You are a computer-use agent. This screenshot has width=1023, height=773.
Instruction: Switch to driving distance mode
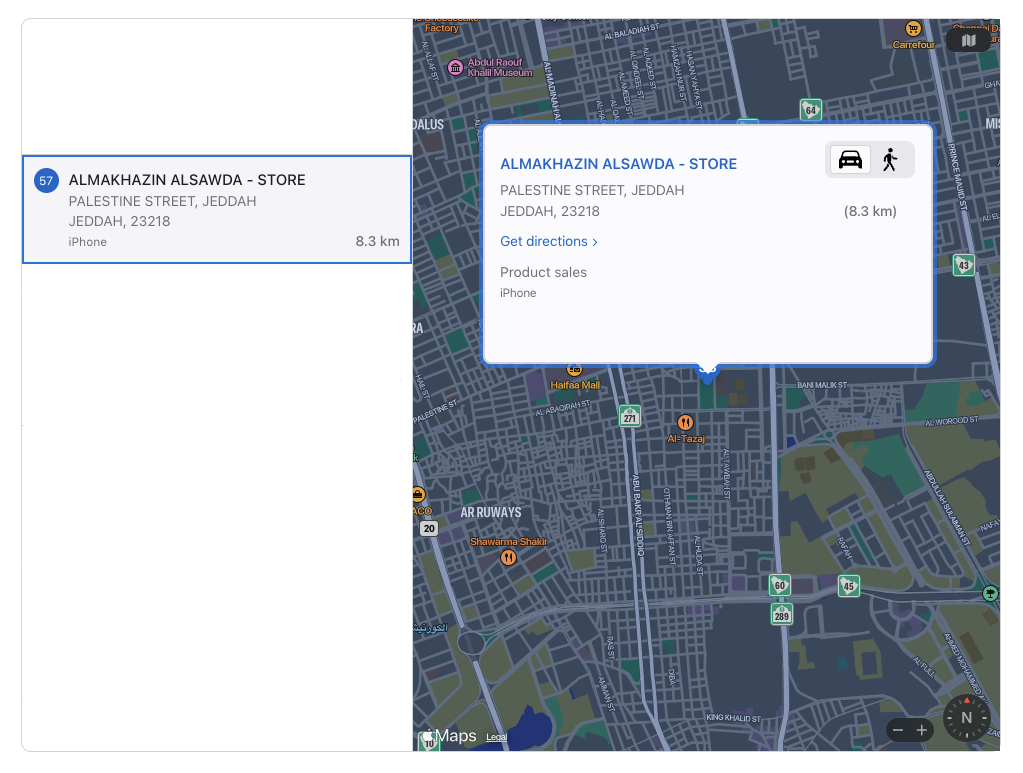click(x=850, y=160)
